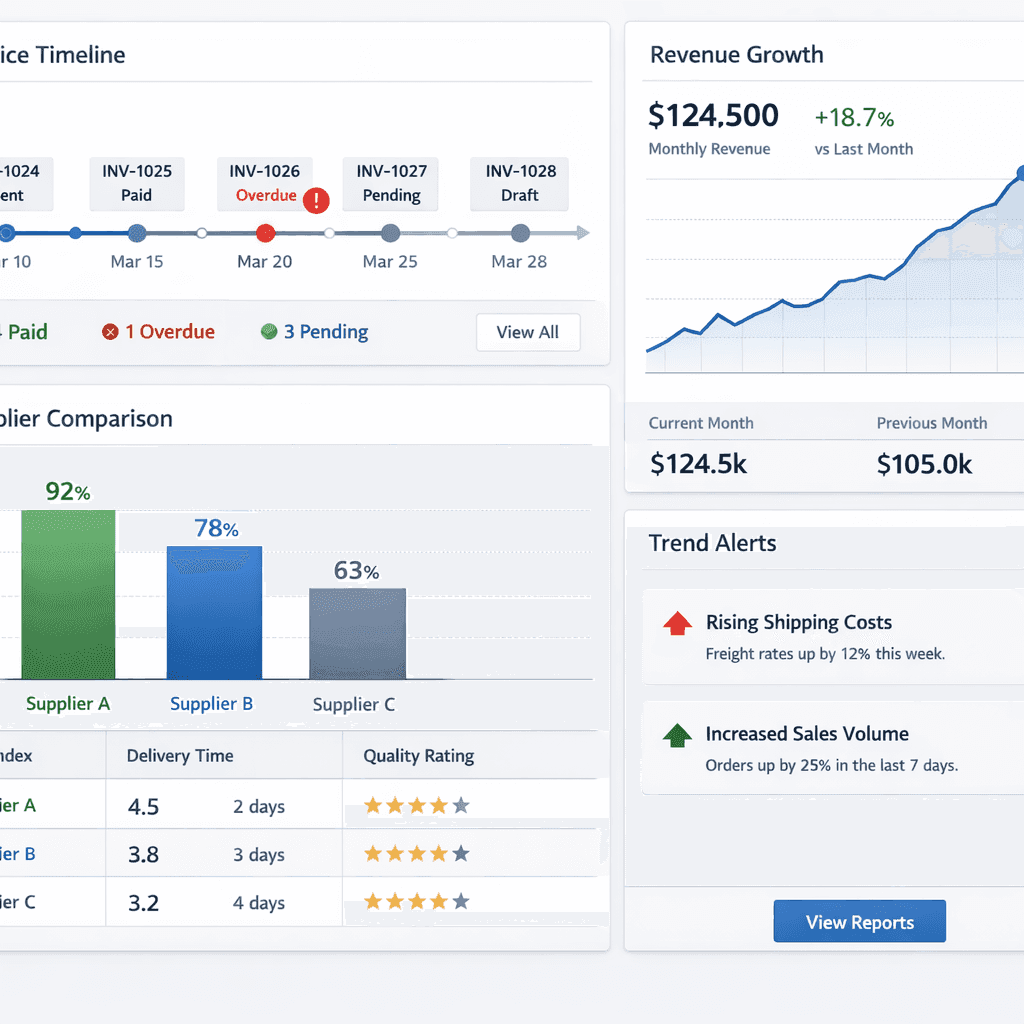Click the 3 days delivery time cell
1024x1024 pixels.
[259, 855]
